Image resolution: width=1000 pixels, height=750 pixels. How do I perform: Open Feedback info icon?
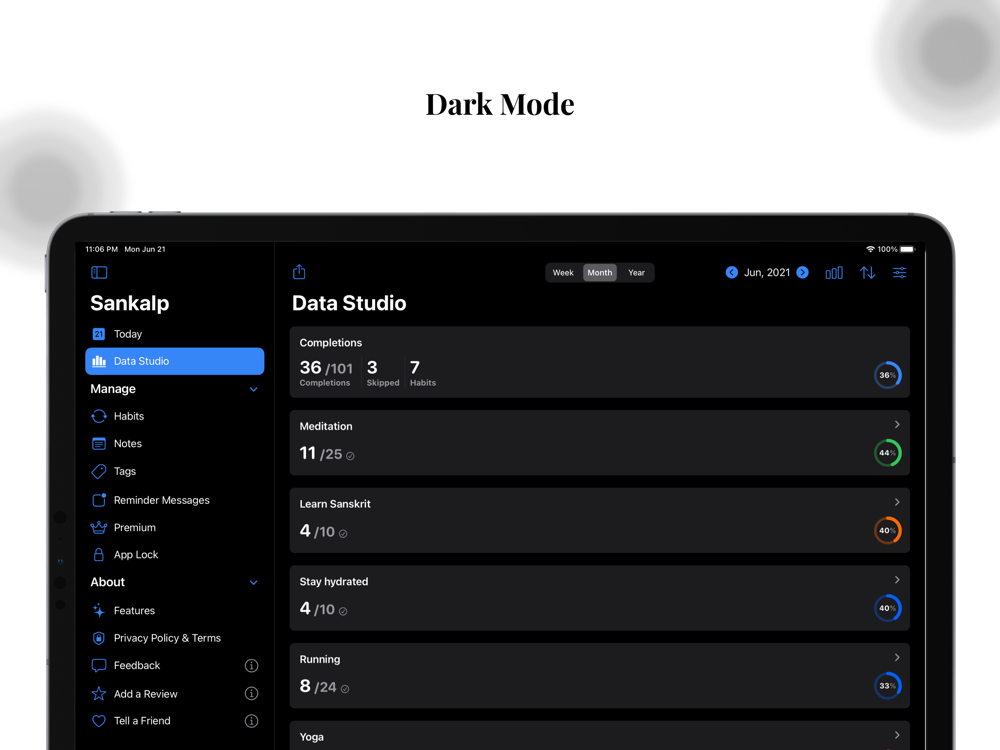coord(251,666)
